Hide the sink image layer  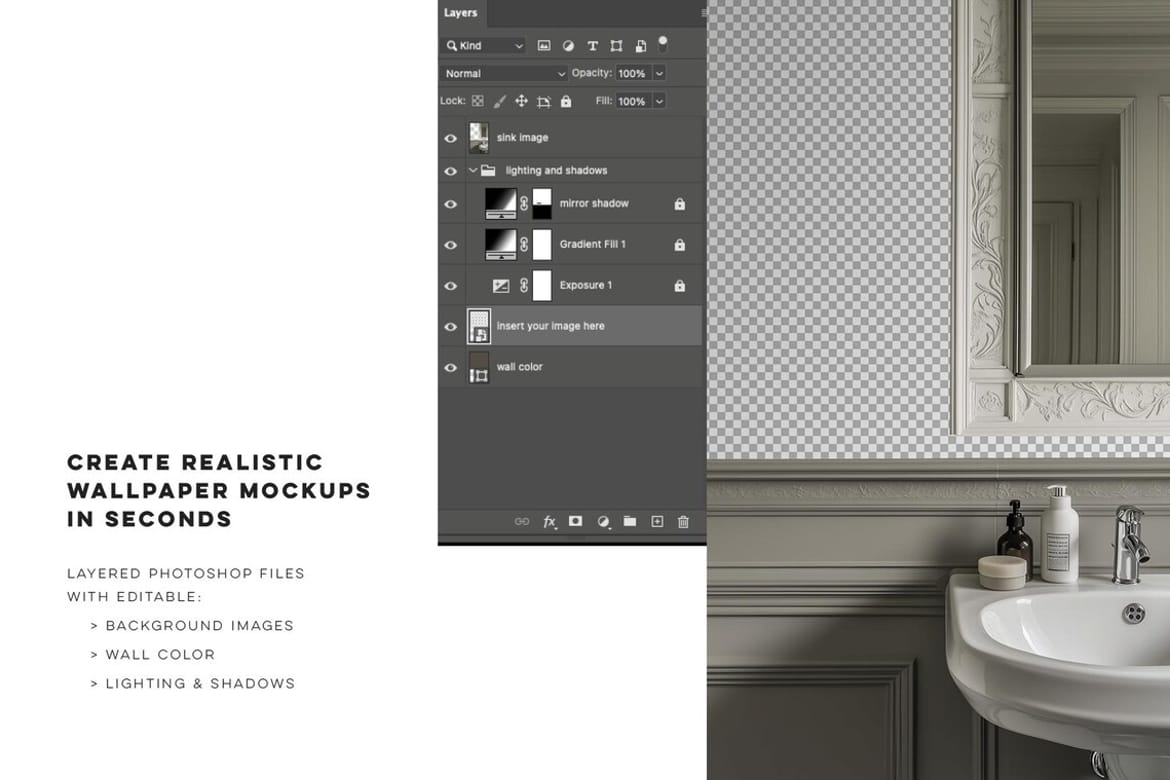pos(451,138)
